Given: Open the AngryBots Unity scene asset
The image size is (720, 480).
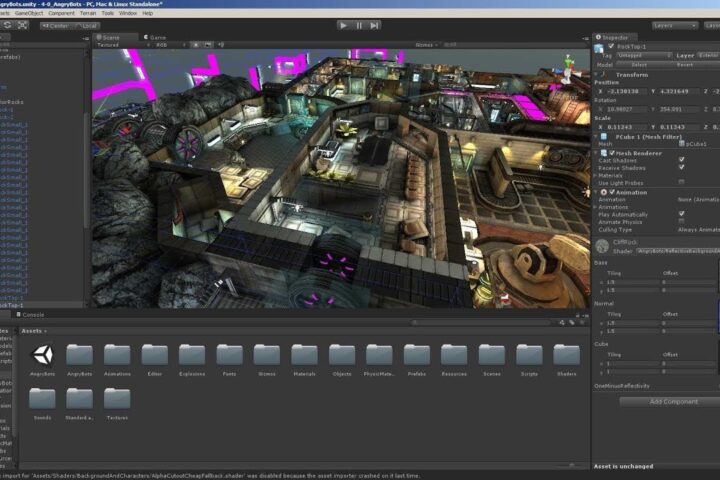Looking at the screenshot, I should tap(42, 355).
